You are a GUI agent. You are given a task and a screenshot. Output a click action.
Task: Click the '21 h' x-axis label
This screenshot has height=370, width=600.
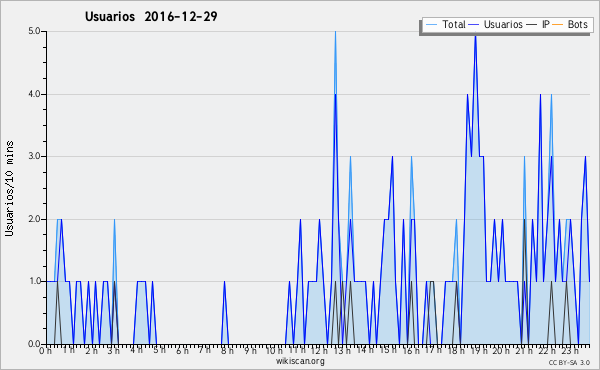(524, 351)
